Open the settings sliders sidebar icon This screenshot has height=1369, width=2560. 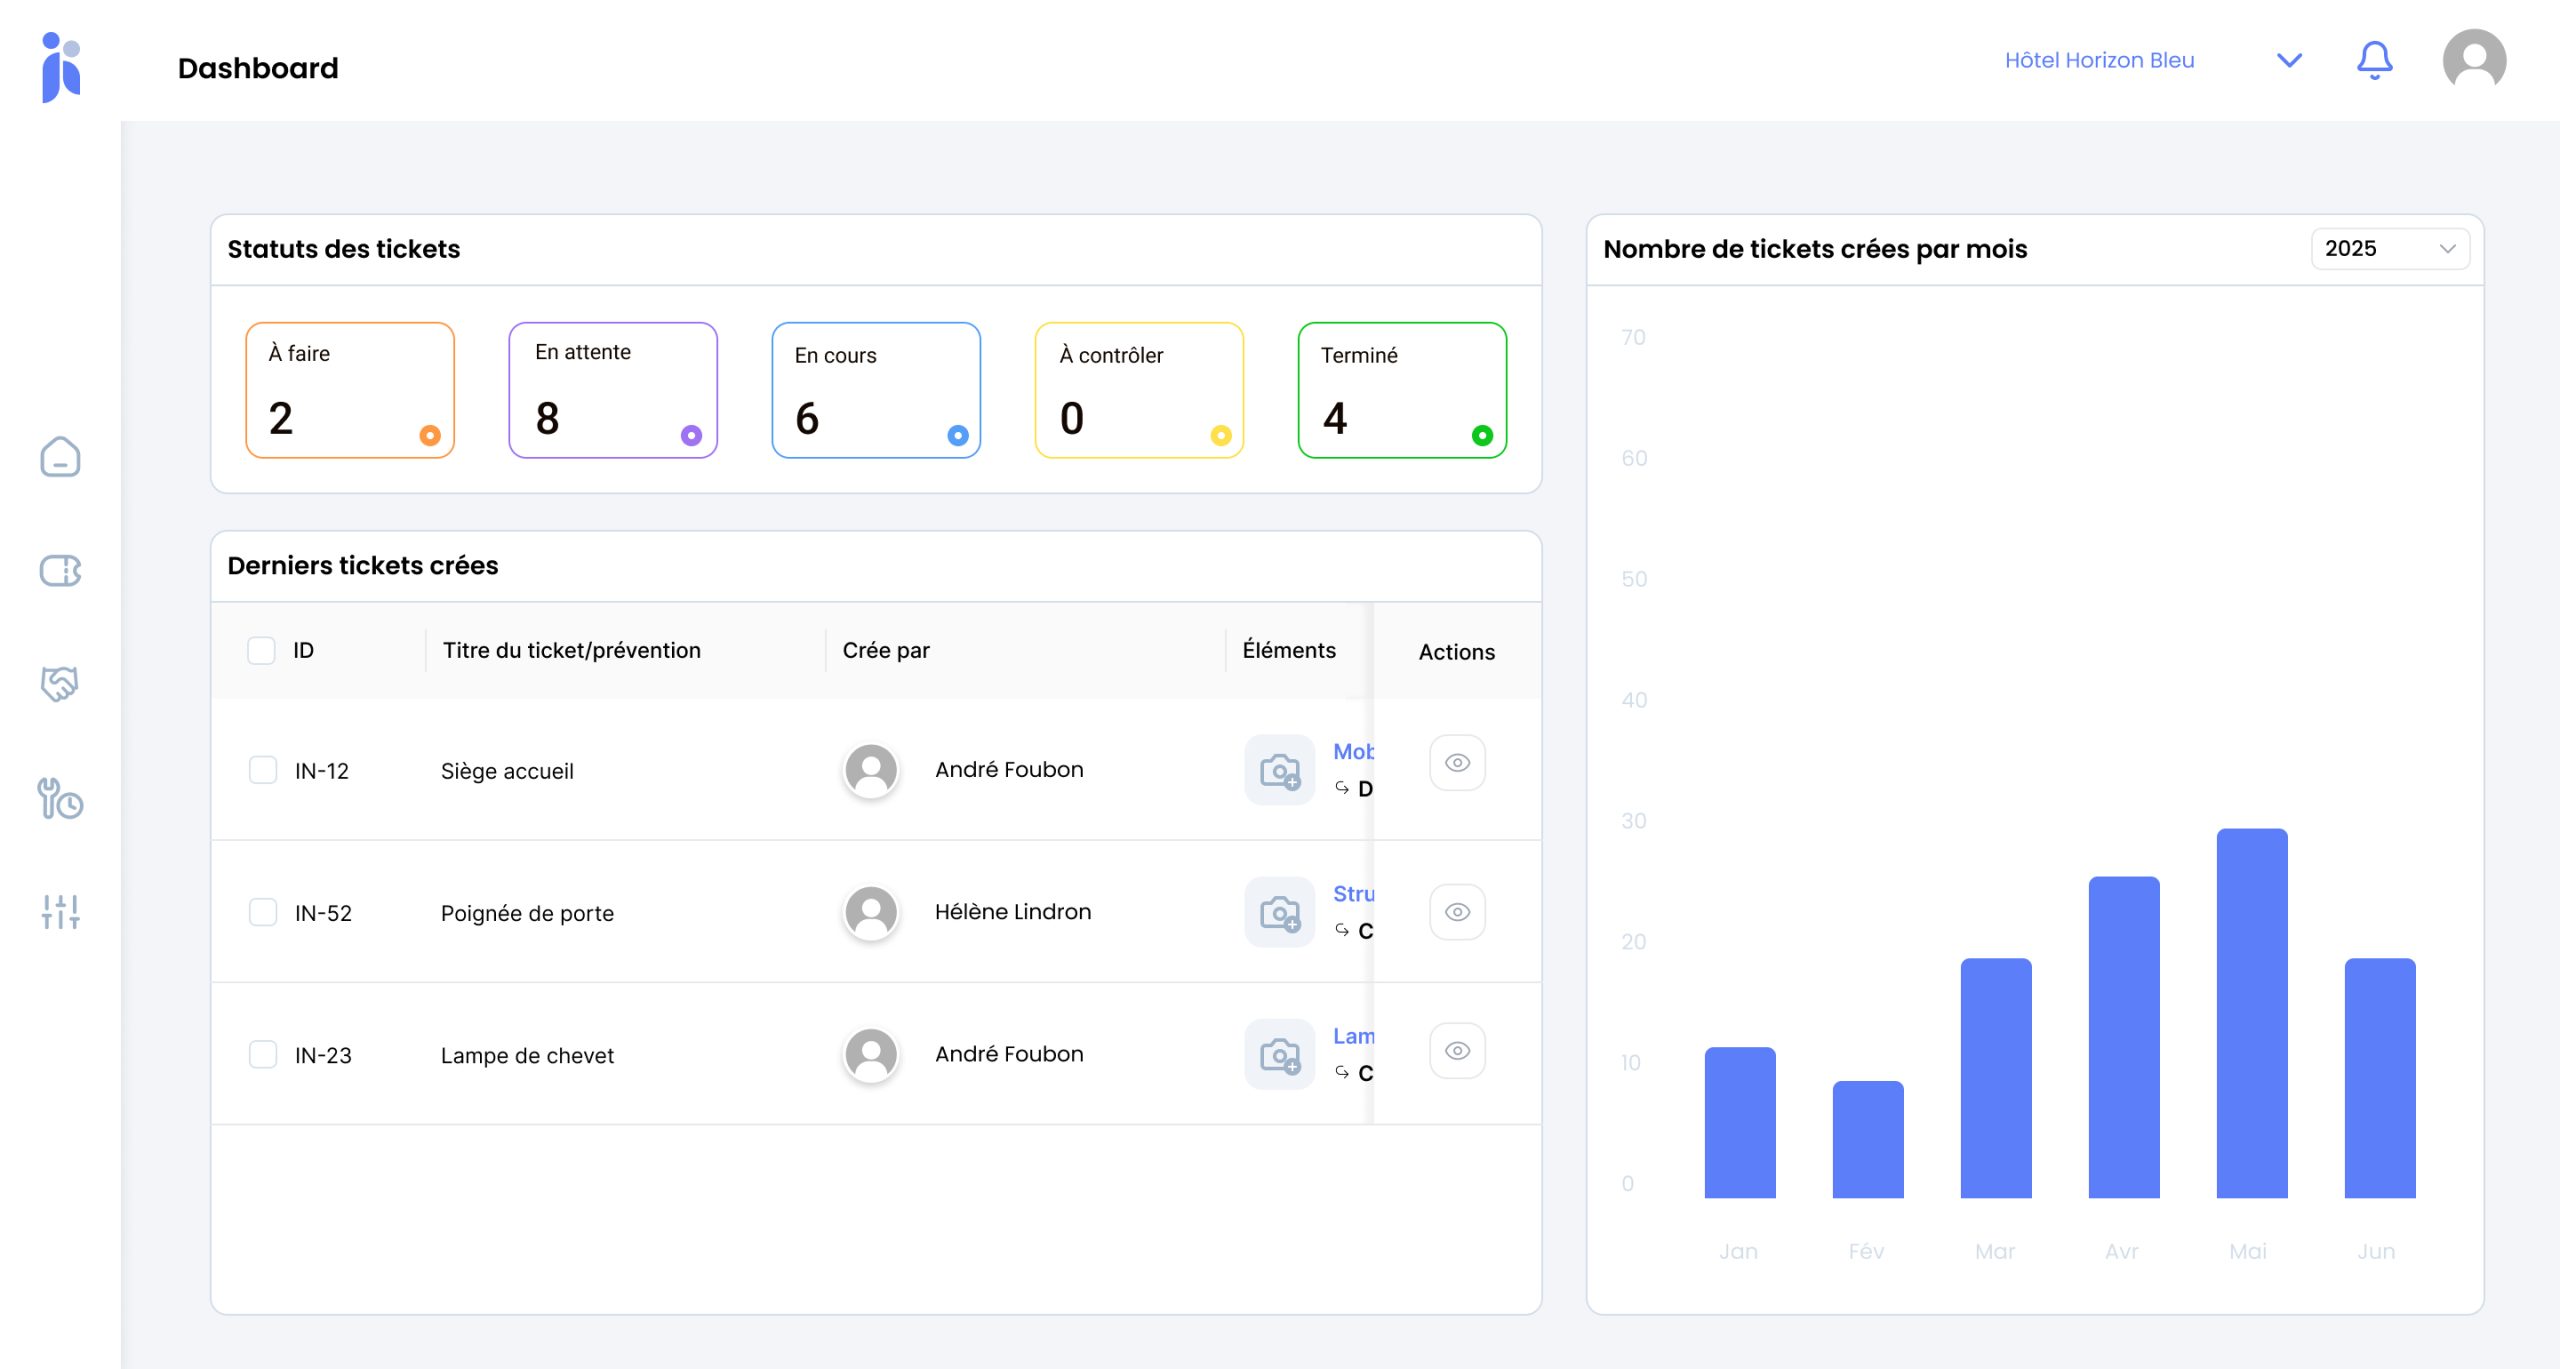coord(60,912)
